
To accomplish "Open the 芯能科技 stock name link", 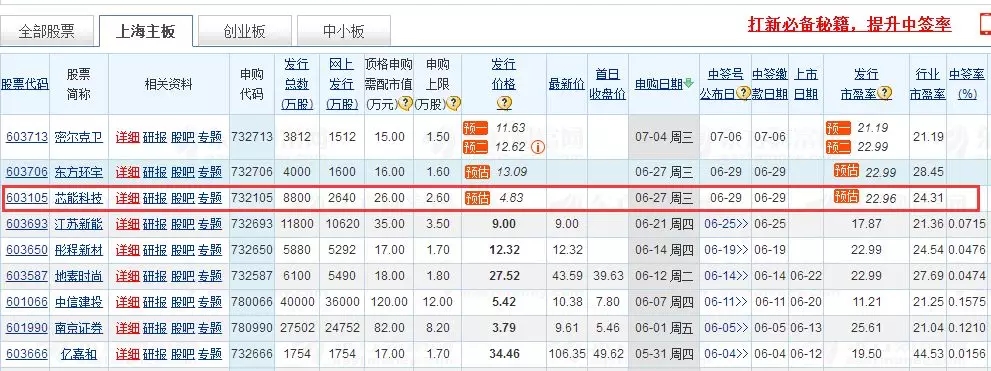I will pos(78,198).
